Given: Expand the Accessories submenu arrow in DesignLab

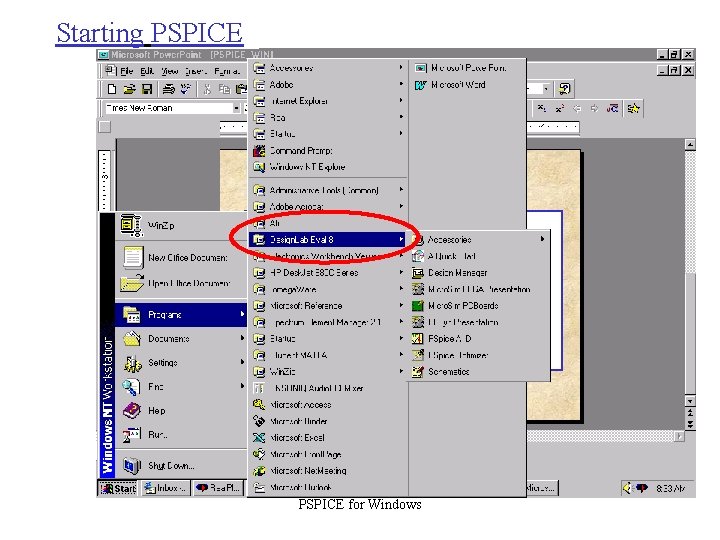Looking at the screenshot, I should click(x=542, y=239).
